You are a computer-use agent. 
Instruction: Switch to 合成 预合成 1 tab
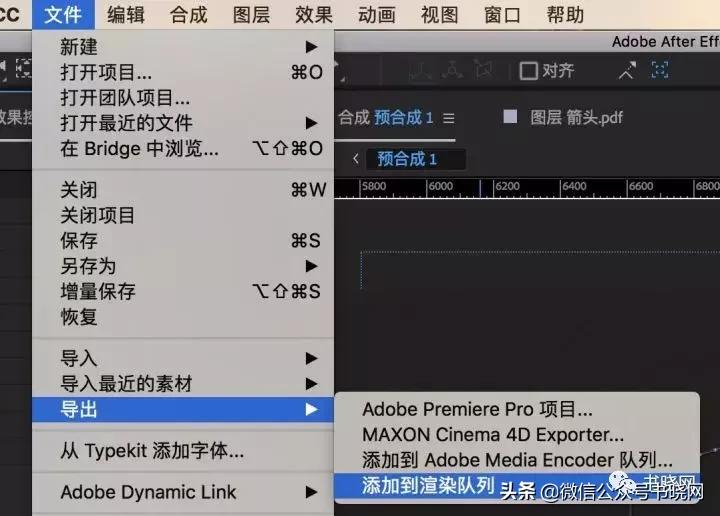point(386,118)
